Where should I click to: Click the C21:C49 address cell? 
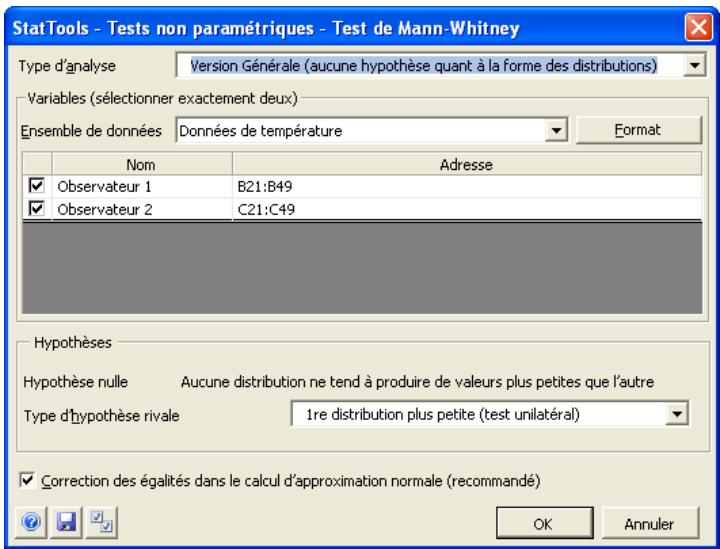tap(467, 209)
